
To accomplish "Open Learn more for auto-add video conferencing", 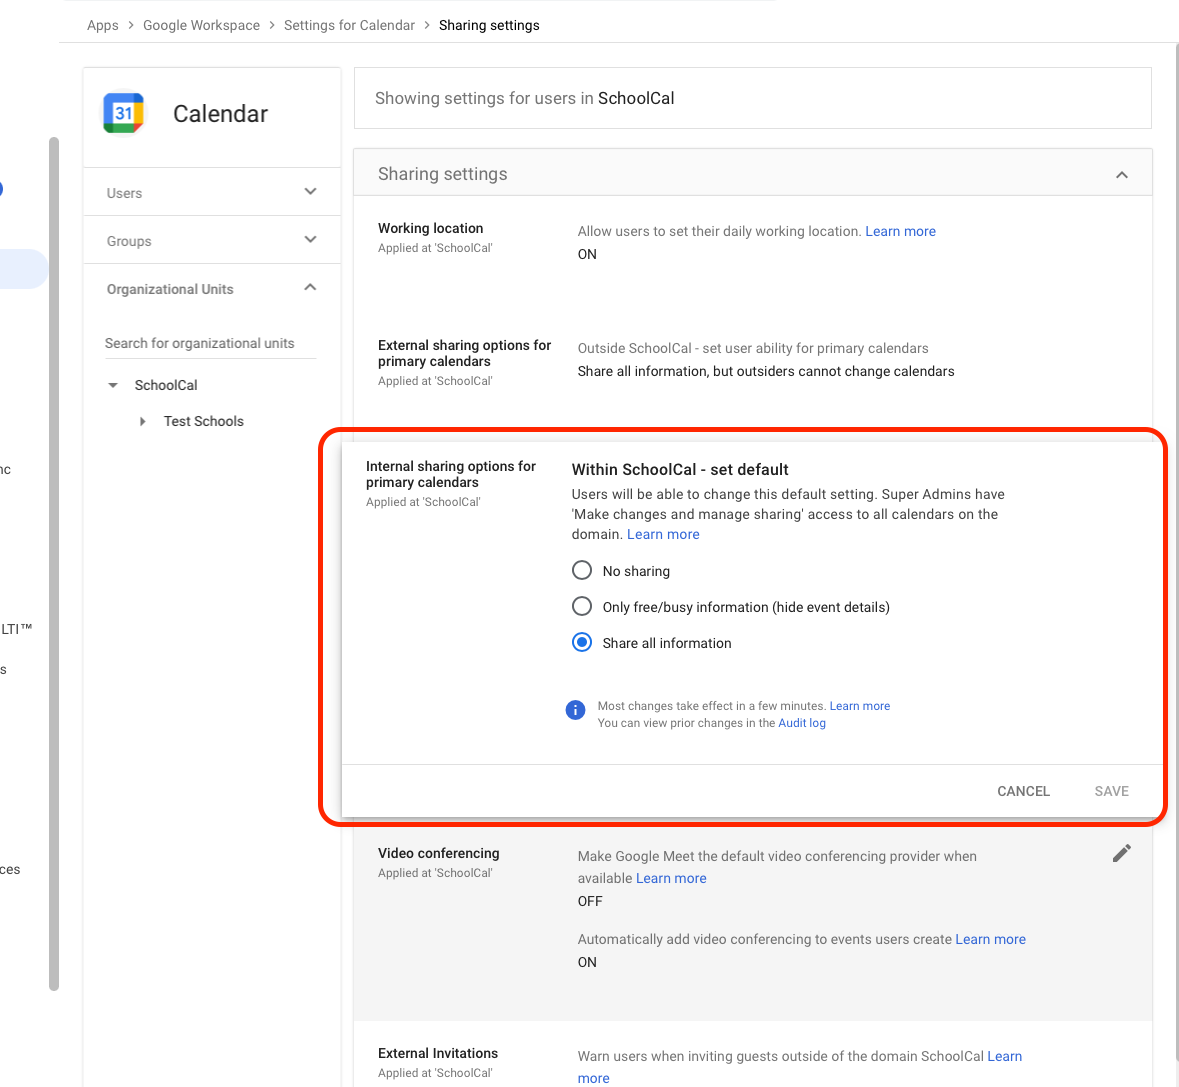I will (990, 939).
